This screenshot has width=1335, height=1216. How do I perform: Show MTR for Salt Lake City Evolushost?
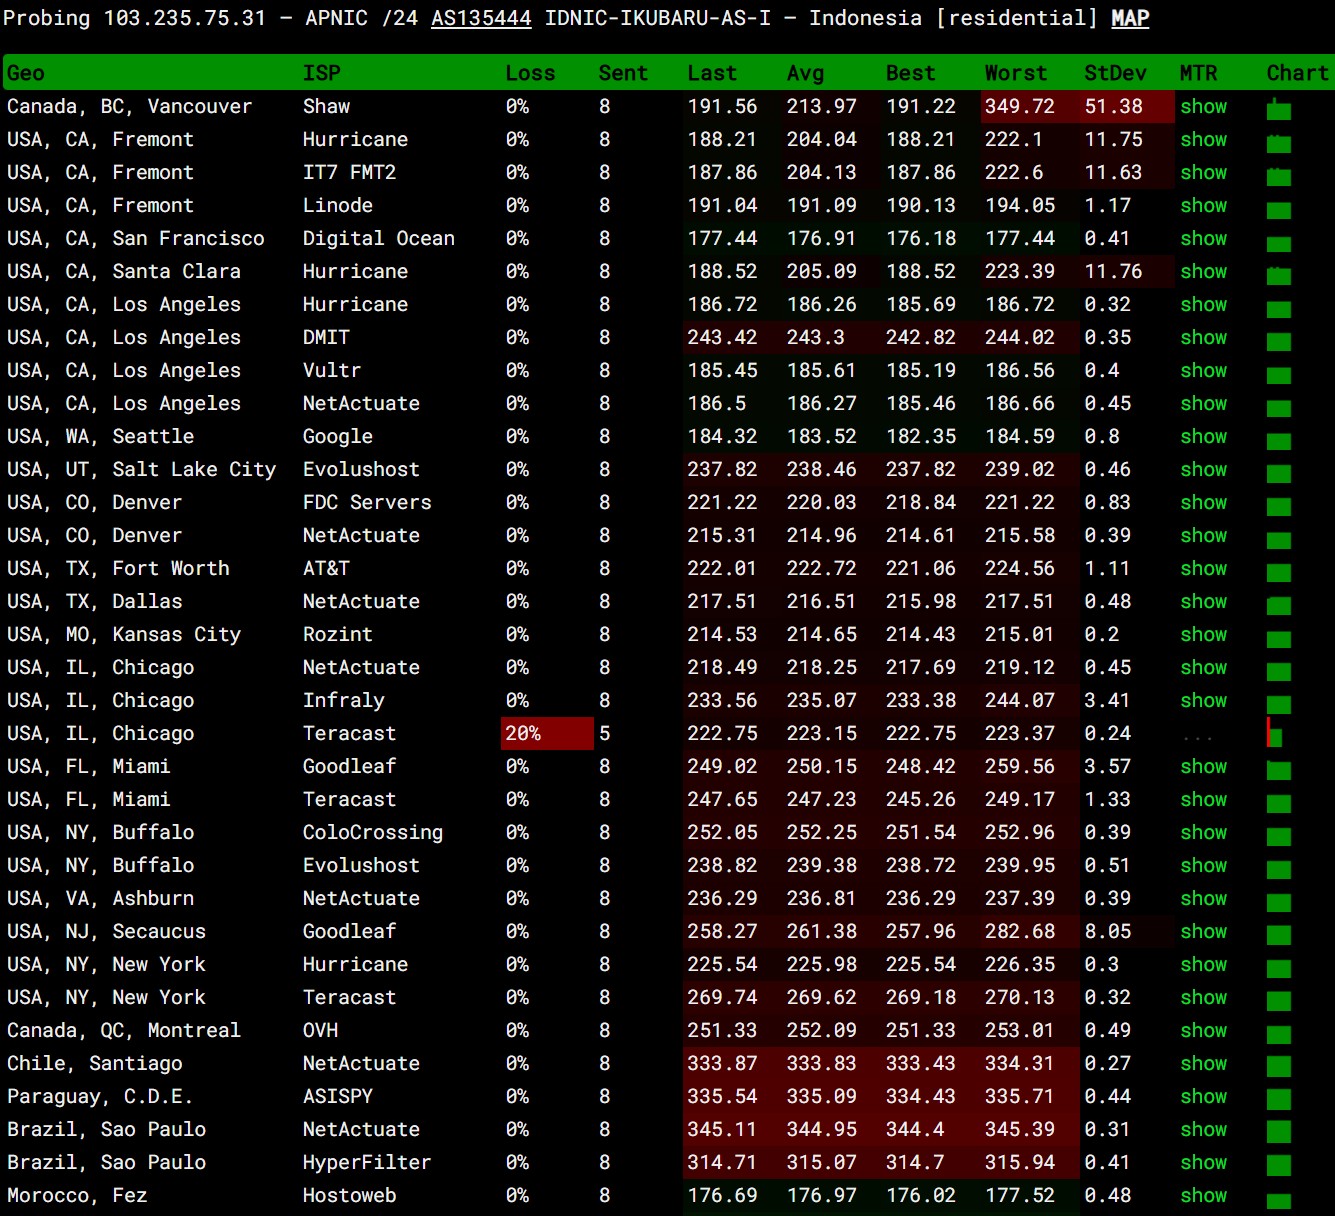tap(1203, 469)
